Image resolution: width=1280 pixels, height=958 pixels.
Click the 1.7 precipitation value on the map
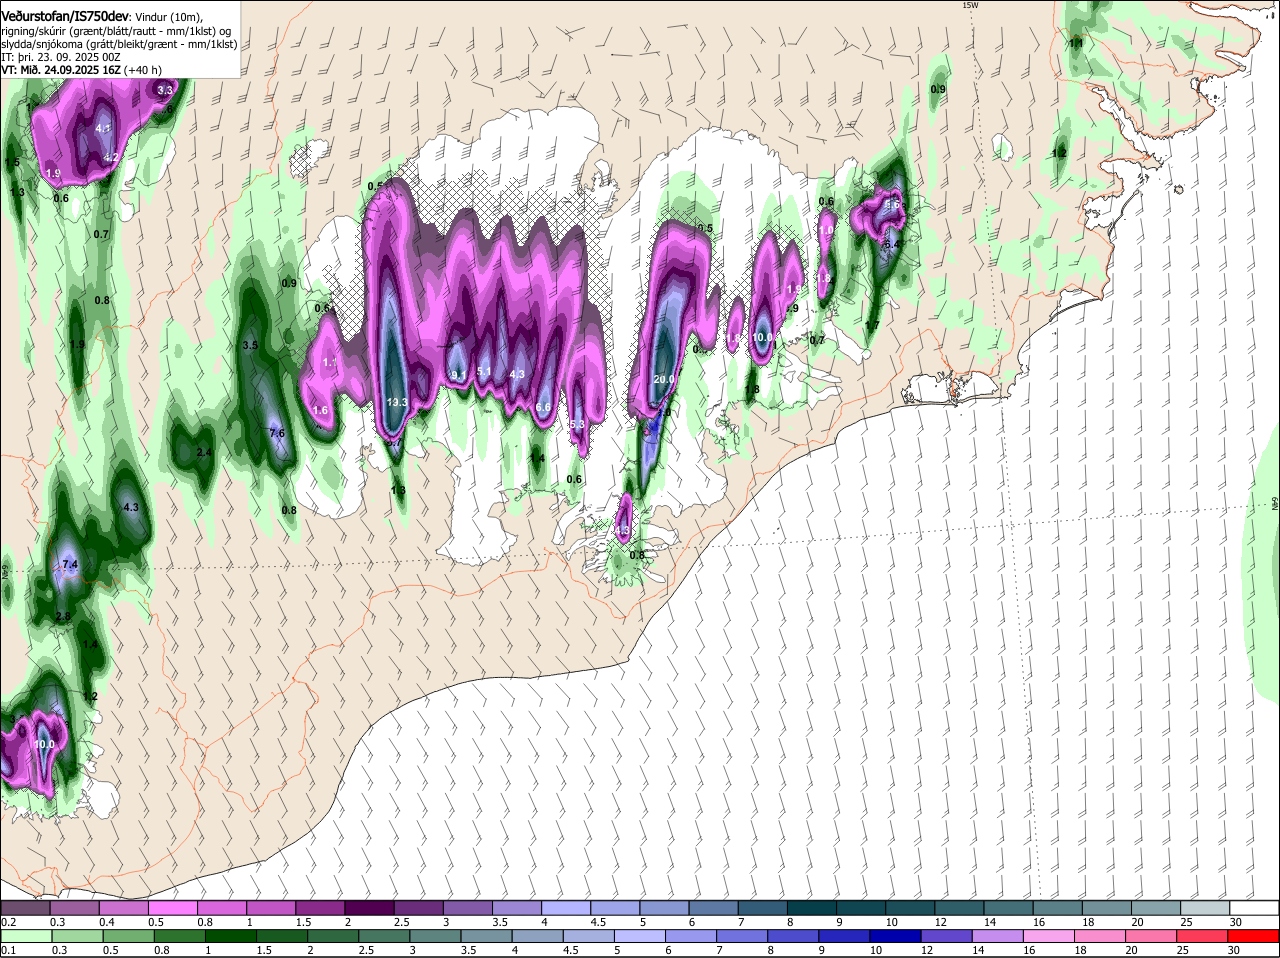point(872,326)
